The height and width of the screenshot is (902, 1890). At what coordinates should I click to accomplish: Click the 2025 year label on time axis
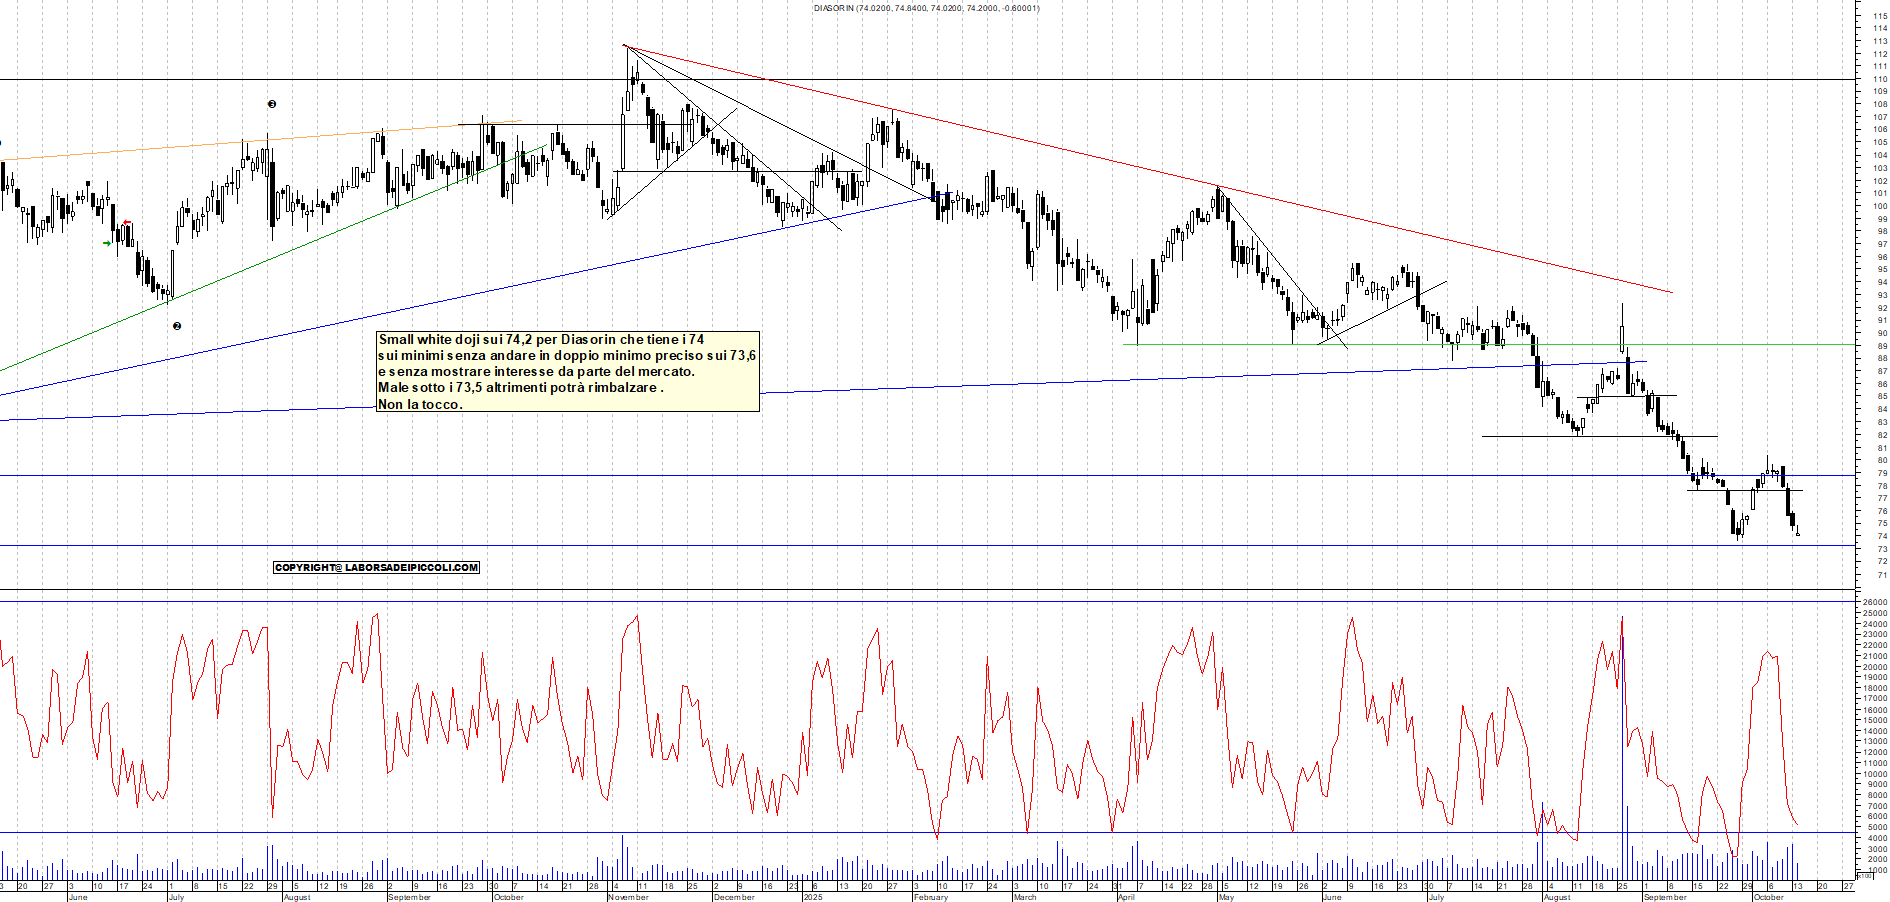(x=813, y=897)
